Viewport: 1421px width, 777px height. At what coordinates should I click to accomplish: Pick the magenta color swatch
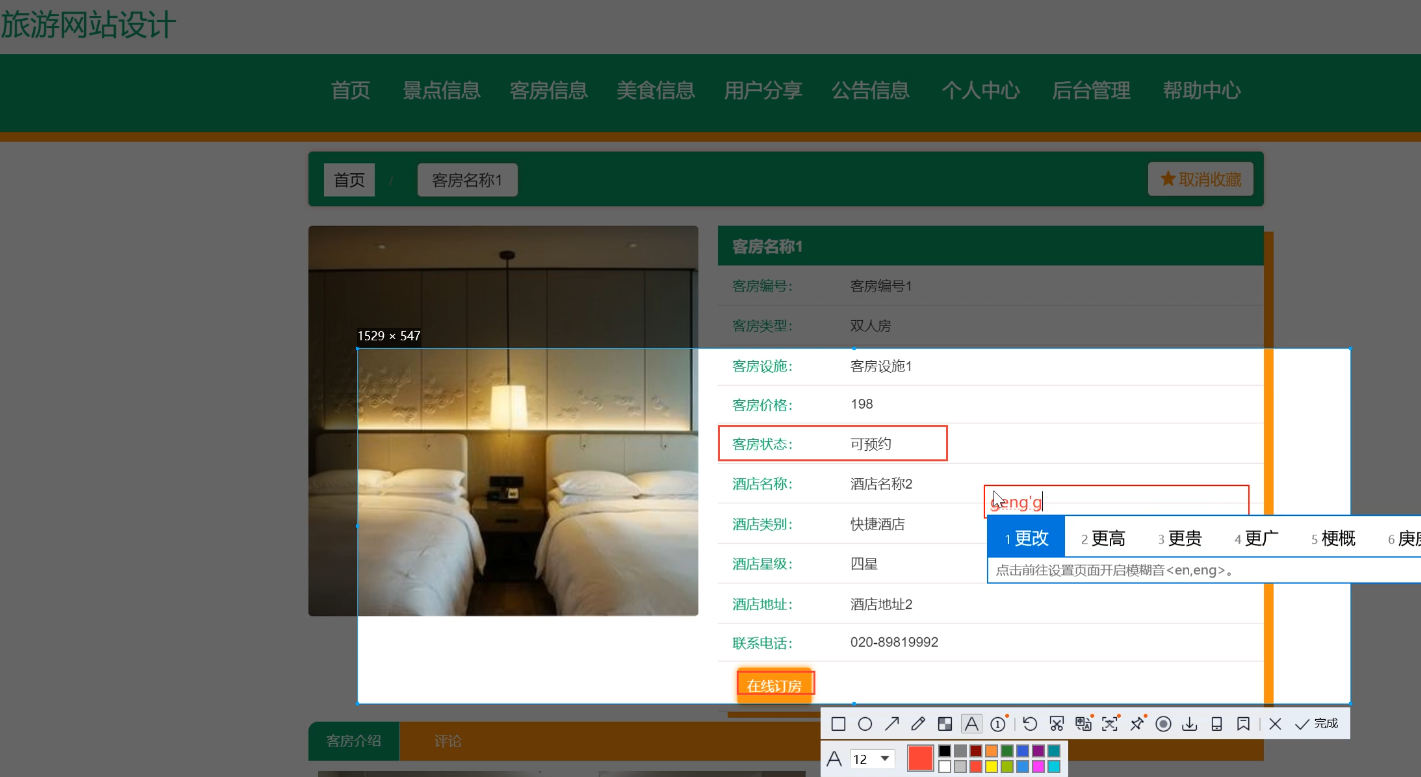1038,767
